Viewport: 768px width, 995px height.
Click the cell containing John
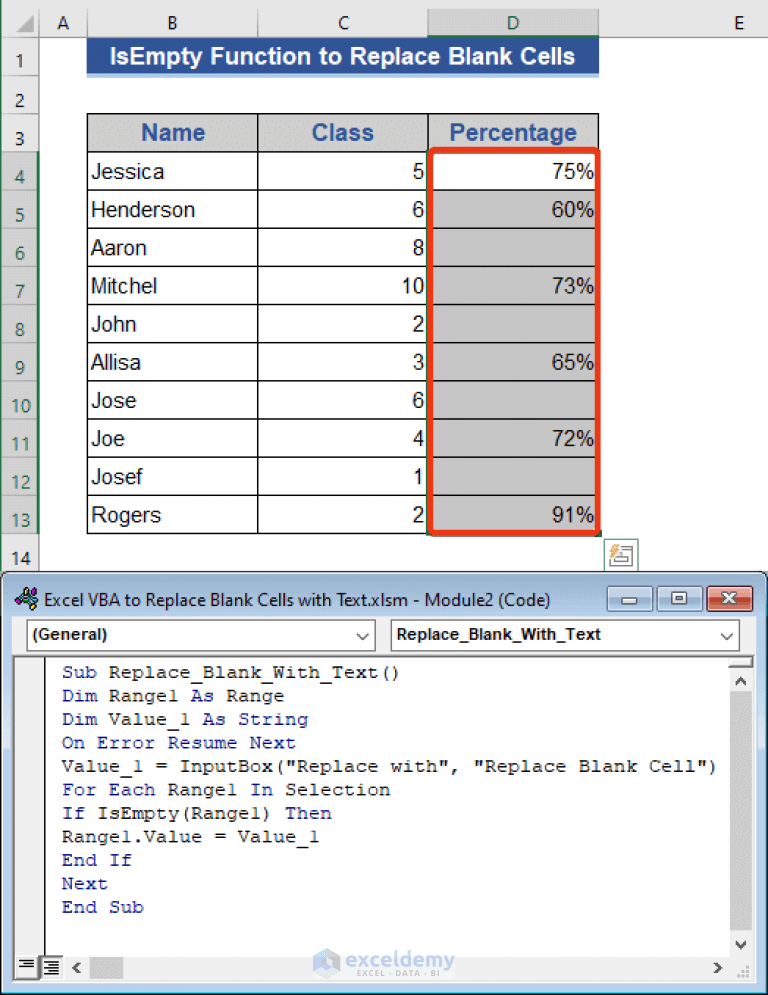point(173,324)
